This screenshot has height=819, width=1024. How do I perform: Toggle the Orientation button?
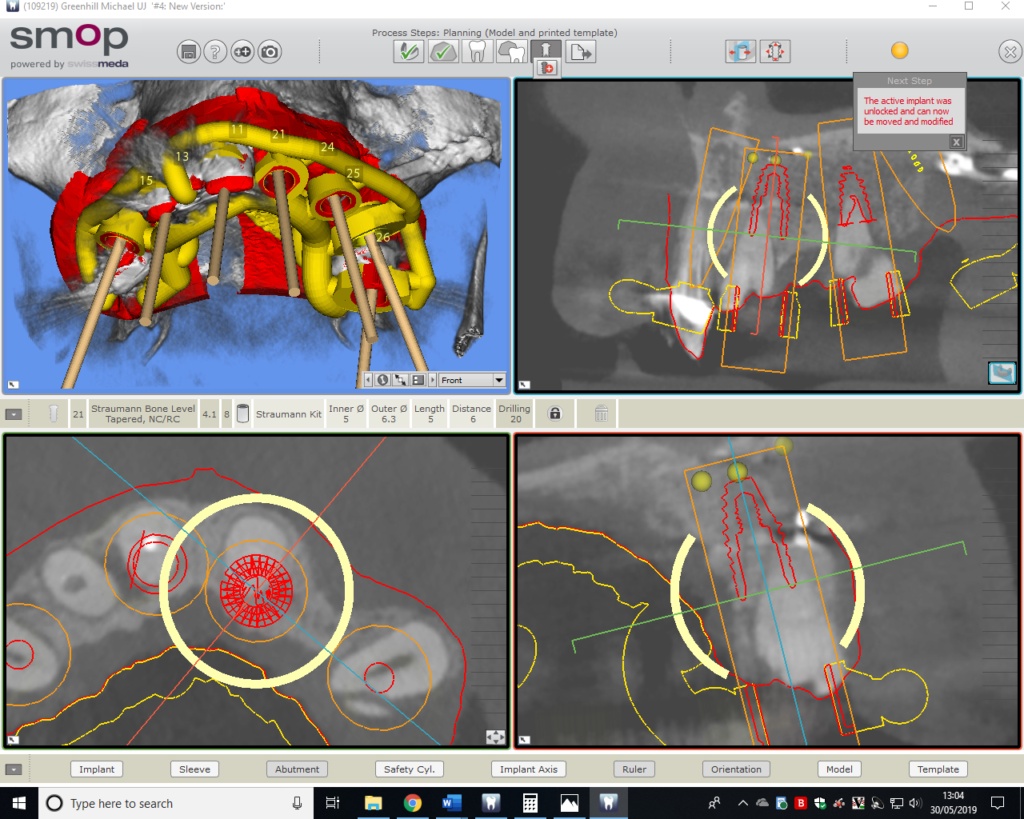point(736,769)
